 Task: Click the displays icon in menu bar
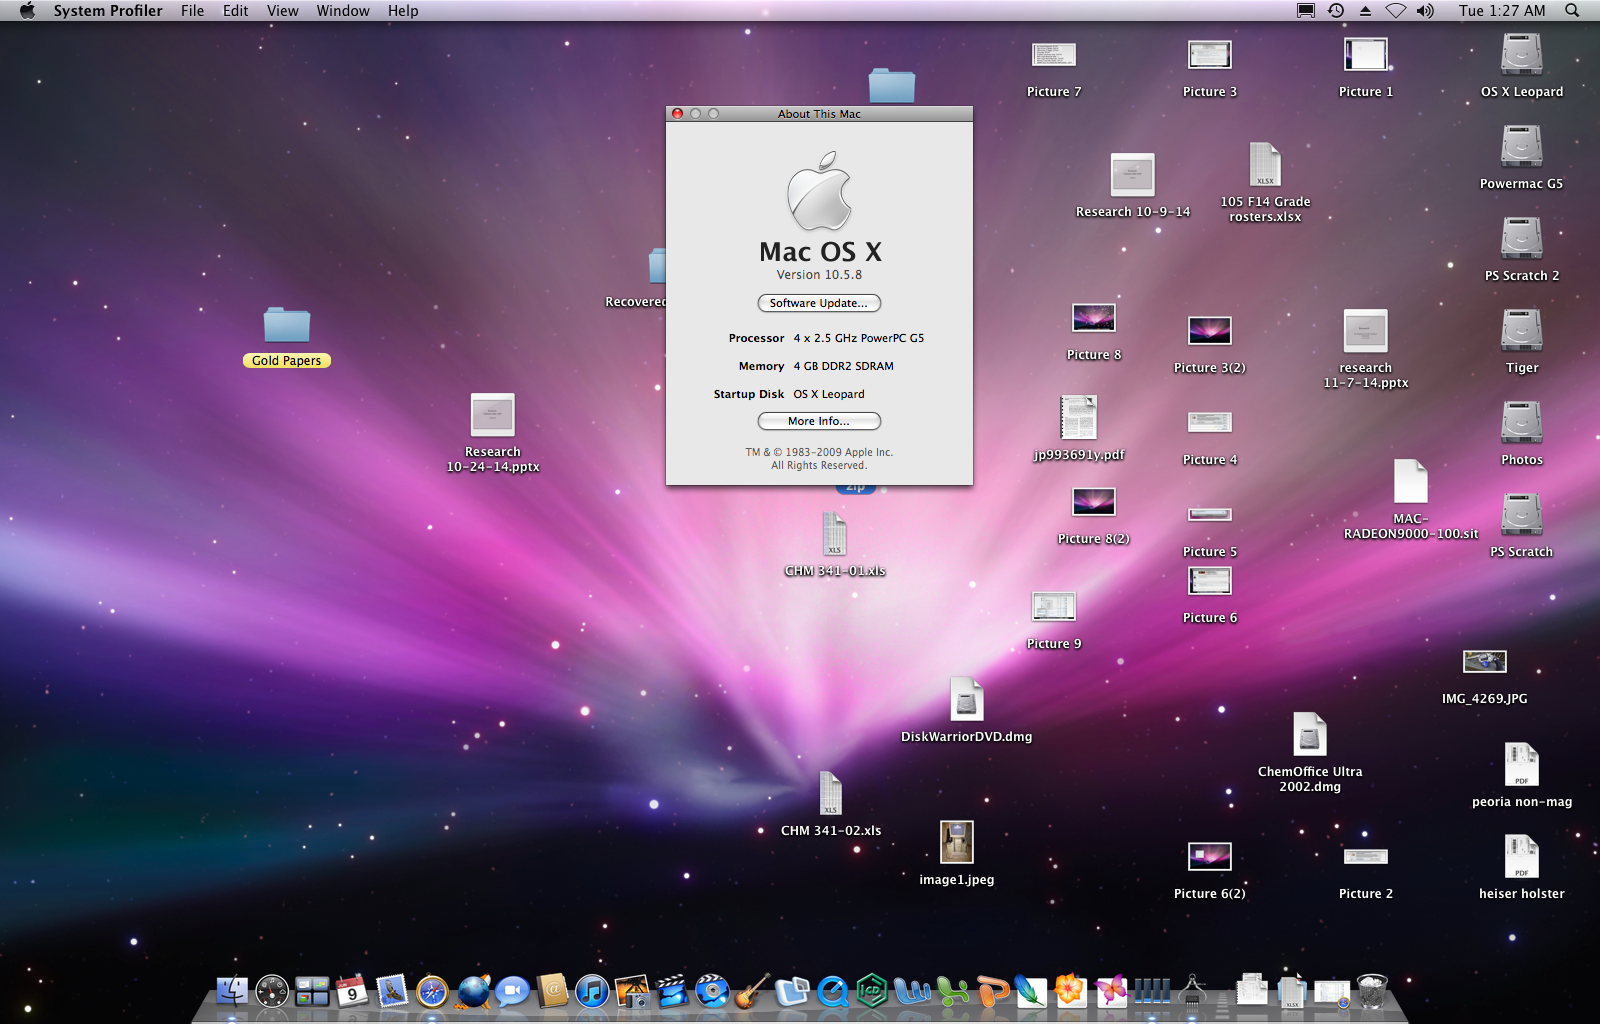click(1305, 11)
